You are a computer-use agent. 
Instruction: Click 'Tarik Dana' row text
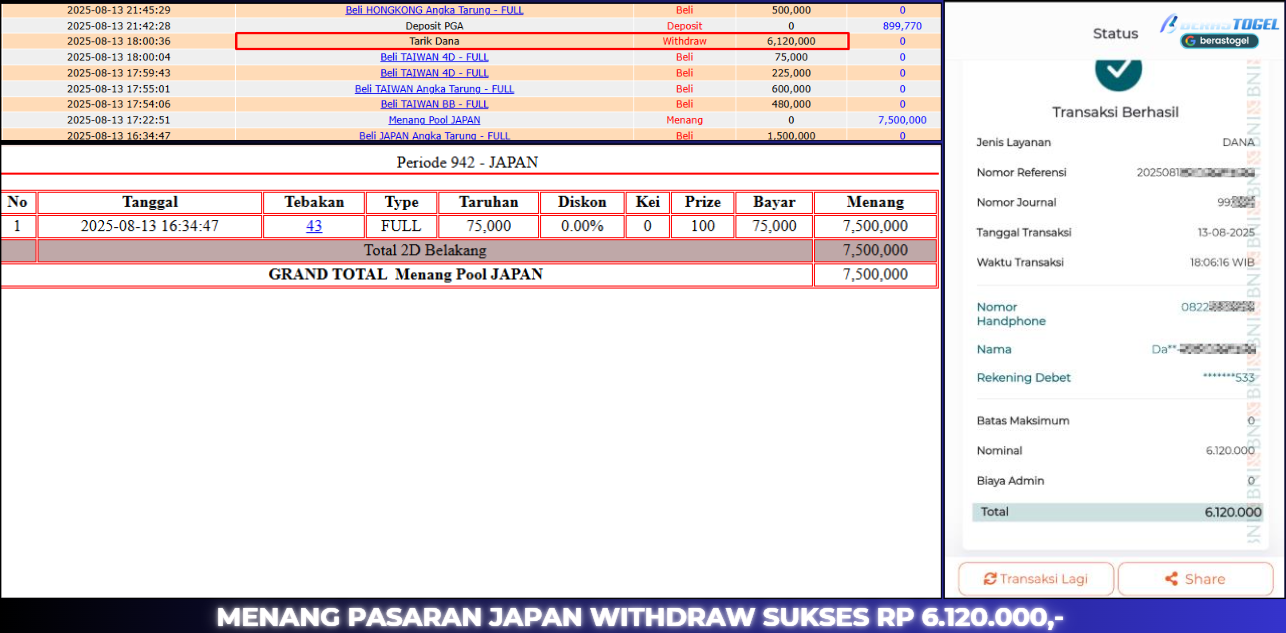click(x=434, y=41)
